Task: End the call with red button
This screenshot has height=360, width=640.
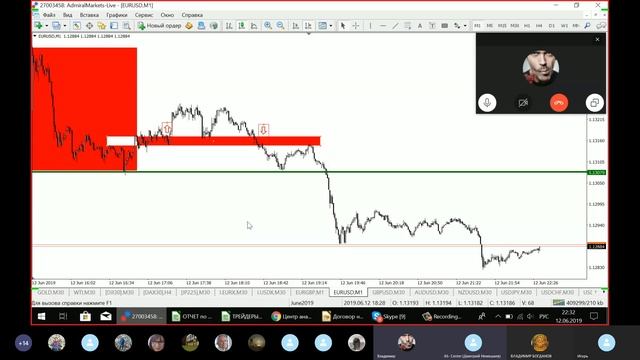Action: 559,103
